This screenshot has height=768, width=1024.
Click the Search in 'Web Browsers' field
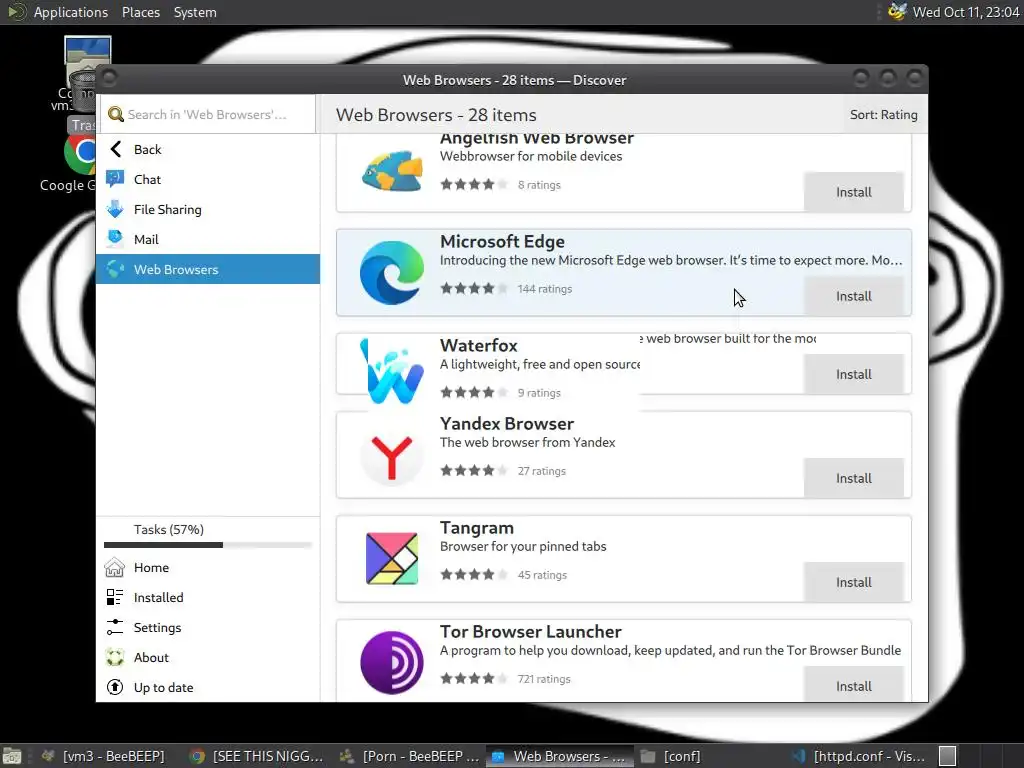(x=207, y=114)
